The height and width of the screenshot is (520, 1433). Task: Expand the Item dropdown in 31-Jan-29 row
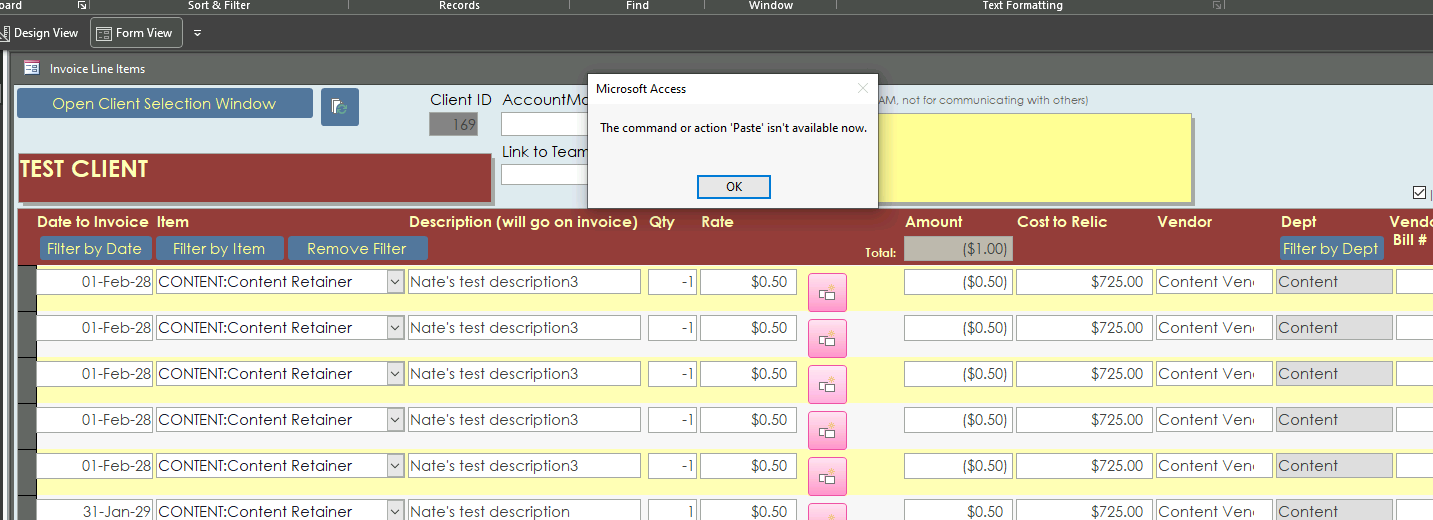[x=395, y=510]
